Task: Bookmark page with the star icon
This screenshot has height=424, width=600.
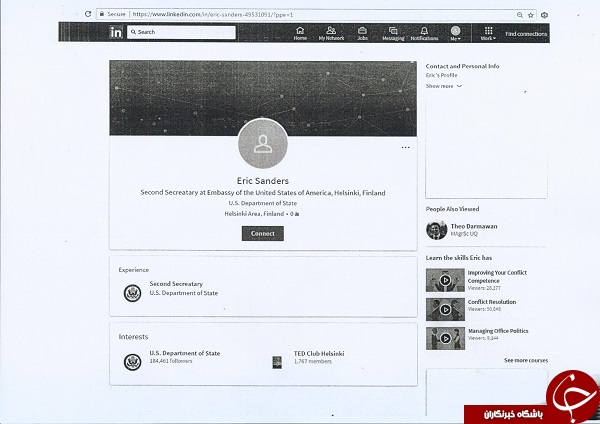Action: [530, 15]
